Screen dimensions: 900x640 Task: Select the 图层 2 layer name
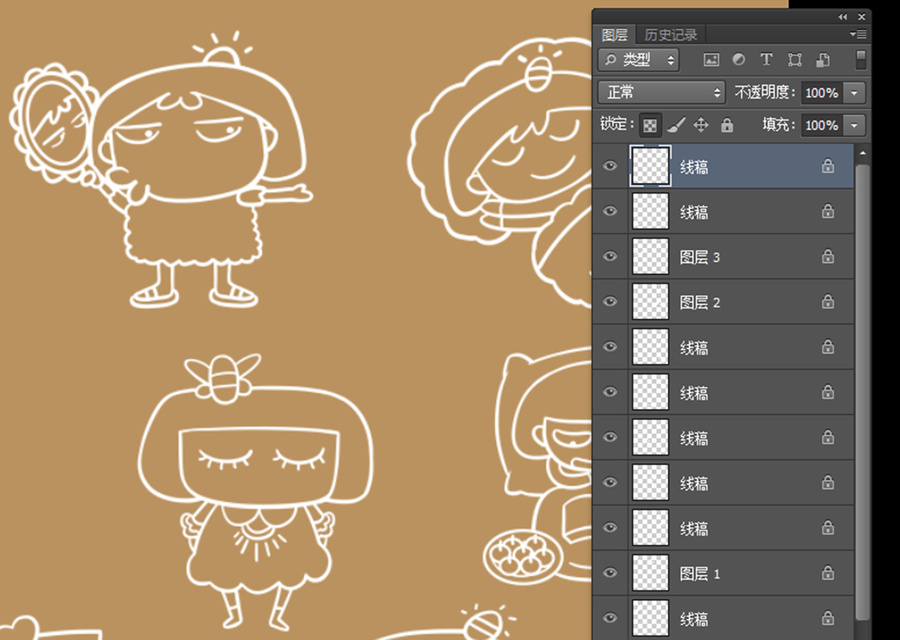700,302
